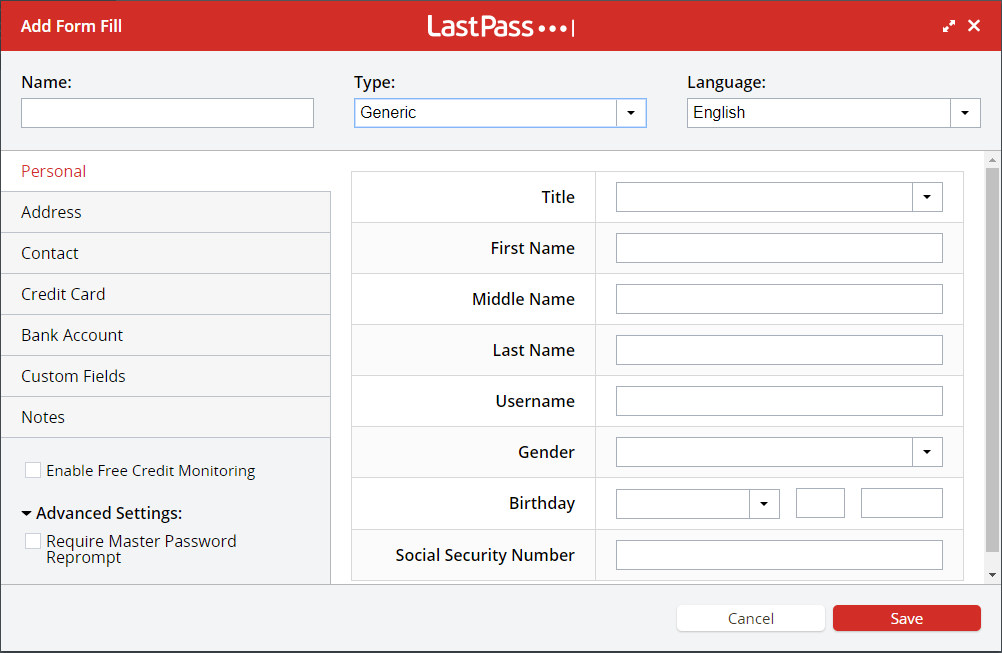This screenshot has height=653, width=1002.
Task: Collapse the Advanced Settings section
Action: point(27,513)
